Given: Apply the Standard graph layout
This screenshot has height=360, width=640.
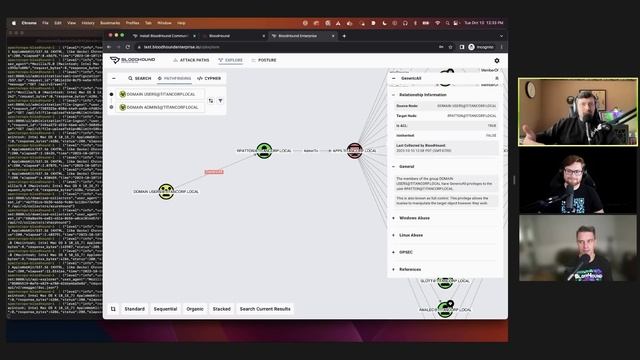Looking at the screenshot, I should [134, 309].
